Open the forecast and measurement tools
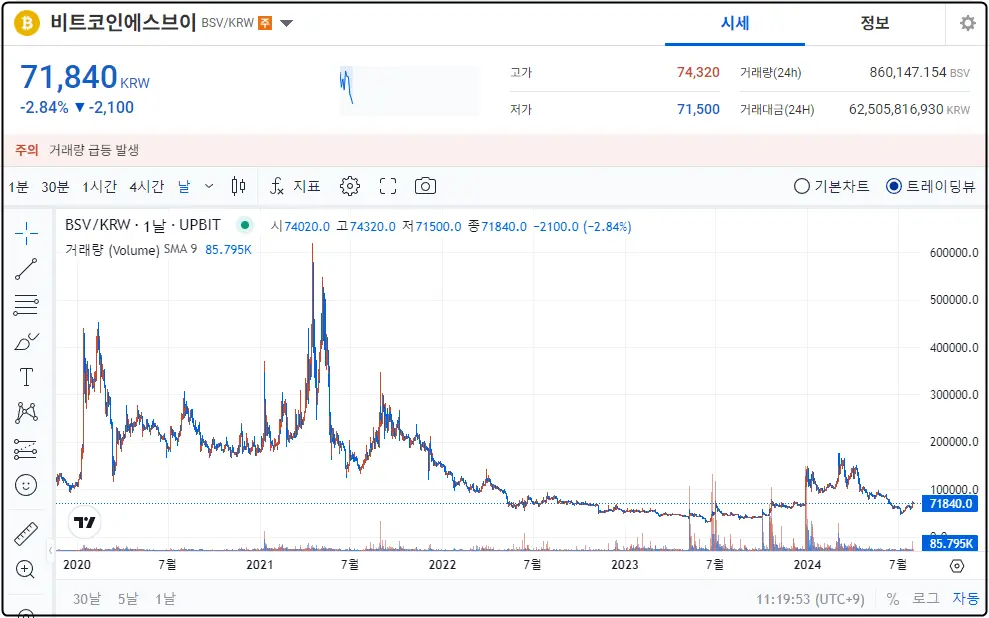Screen dimensions: 989x618 tap(26, 449)
